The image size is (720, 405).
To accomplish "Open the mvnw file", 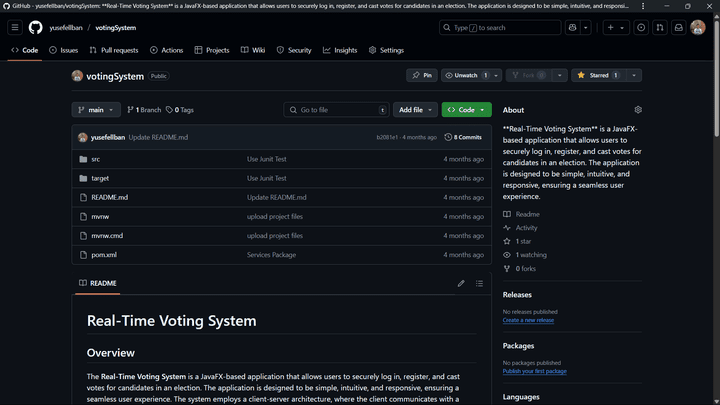I will (100, 217).
